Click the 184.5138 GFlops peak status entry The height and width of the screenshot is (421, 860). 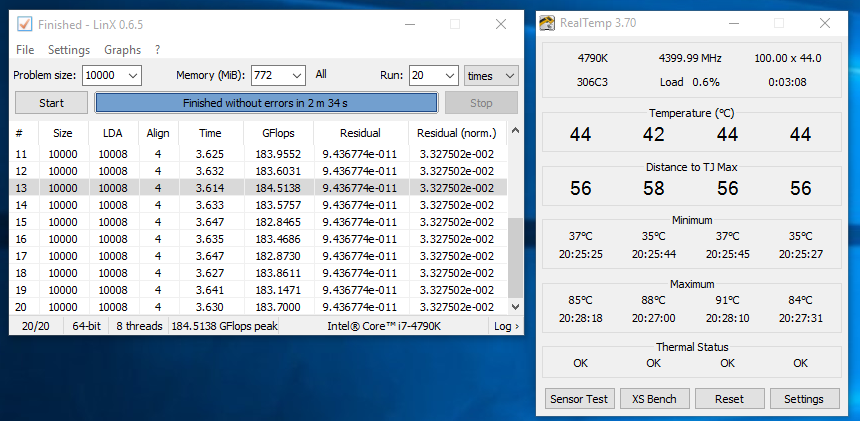(224, 326)
